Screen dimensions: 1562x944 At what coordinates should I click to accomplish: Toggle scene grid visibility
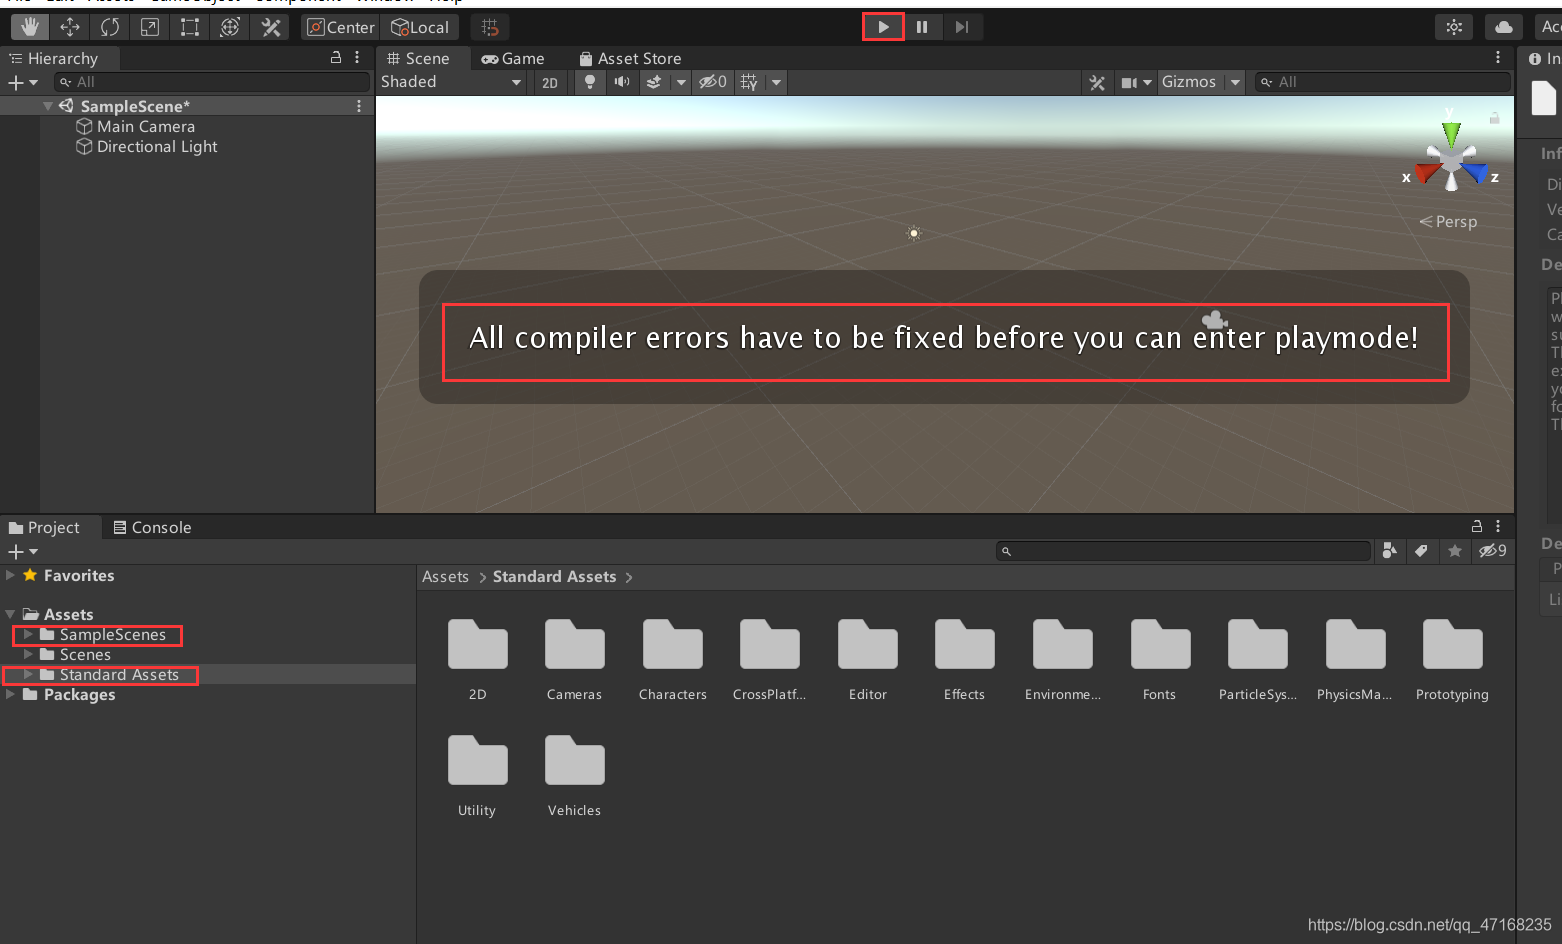point(749,82)
